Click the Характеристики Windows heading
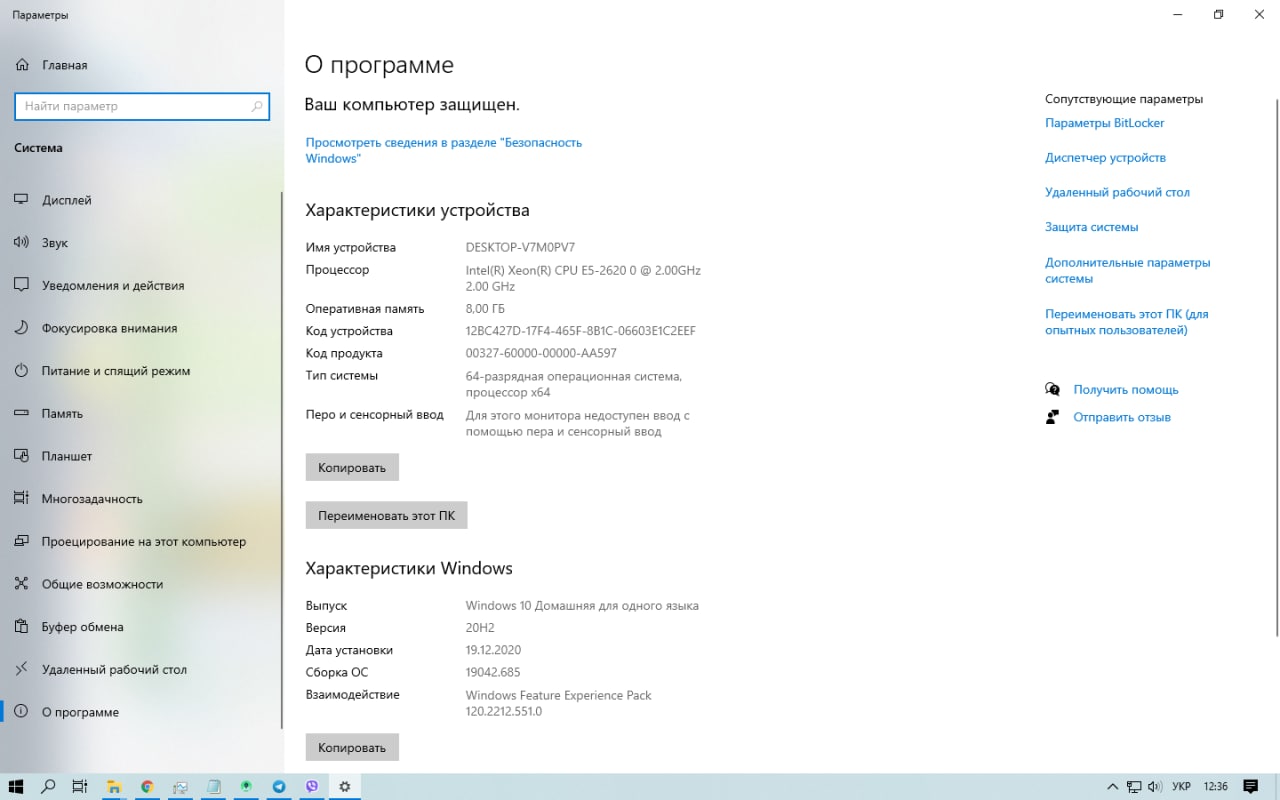 coord(409,568)
